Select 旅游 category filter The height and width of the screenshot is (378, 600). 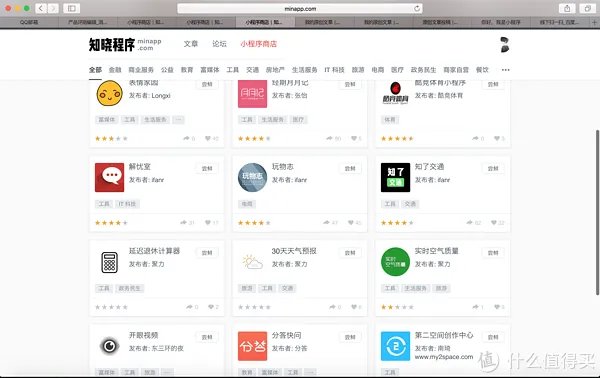358,70
